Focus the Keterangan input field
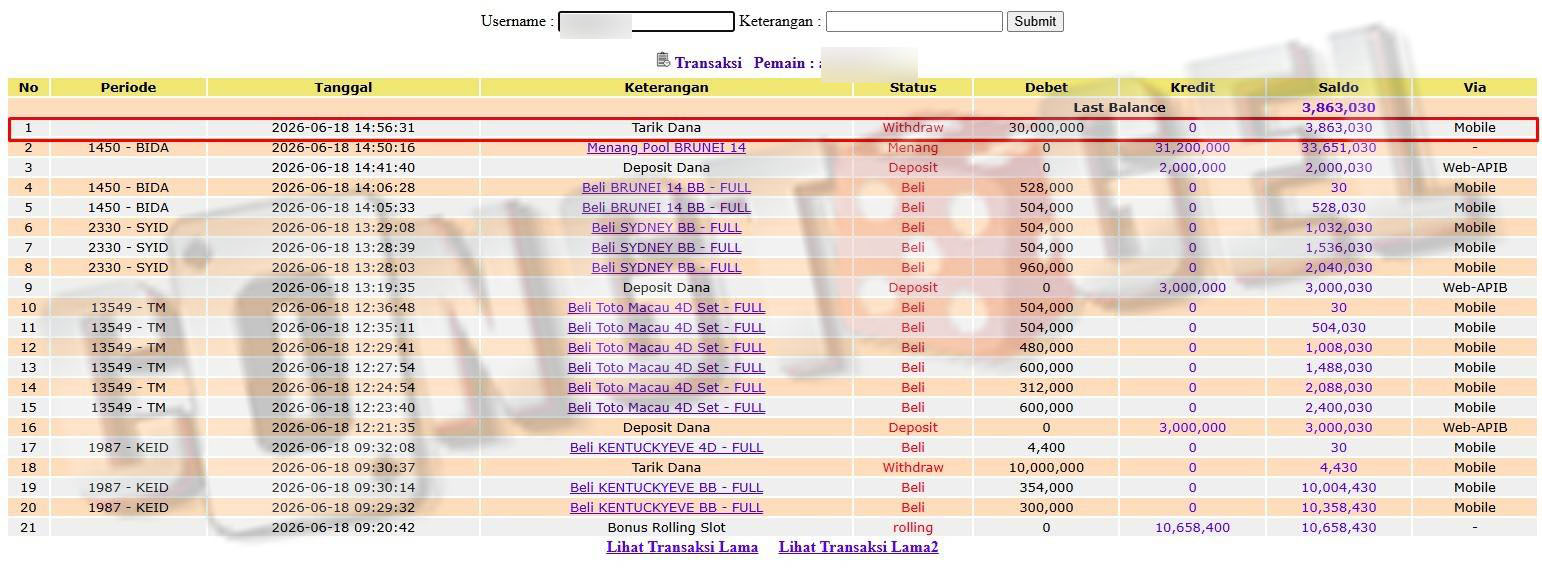Screen dimensions: 1542x568 pos(914,21)
